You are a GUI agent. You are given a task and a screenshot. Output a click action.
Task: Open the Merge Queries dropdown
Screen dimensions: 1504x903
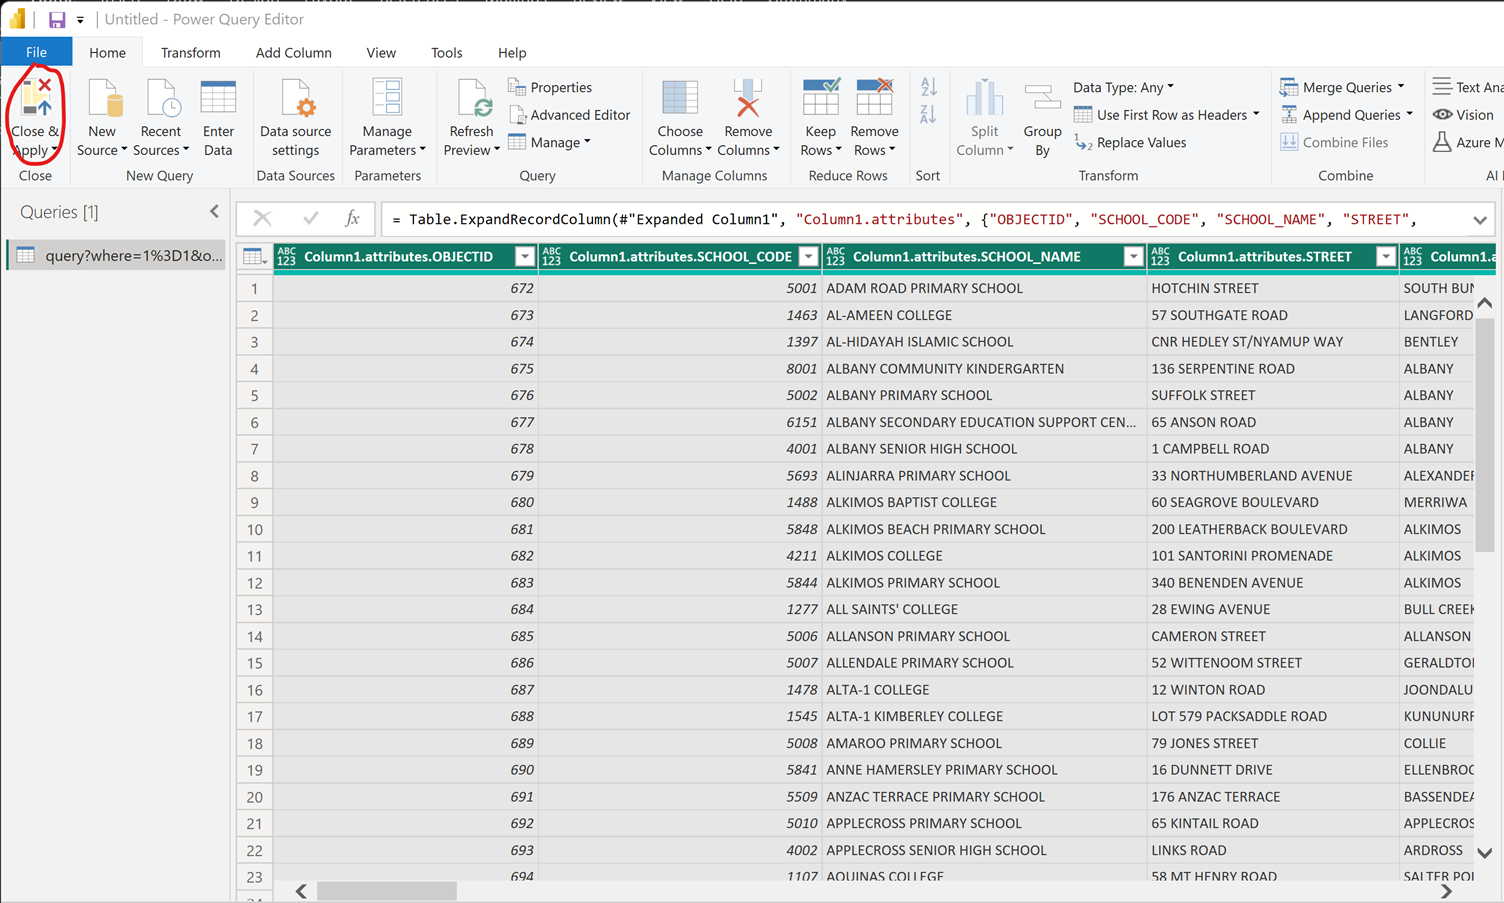pyautogui.click(x=1342, y=87)
